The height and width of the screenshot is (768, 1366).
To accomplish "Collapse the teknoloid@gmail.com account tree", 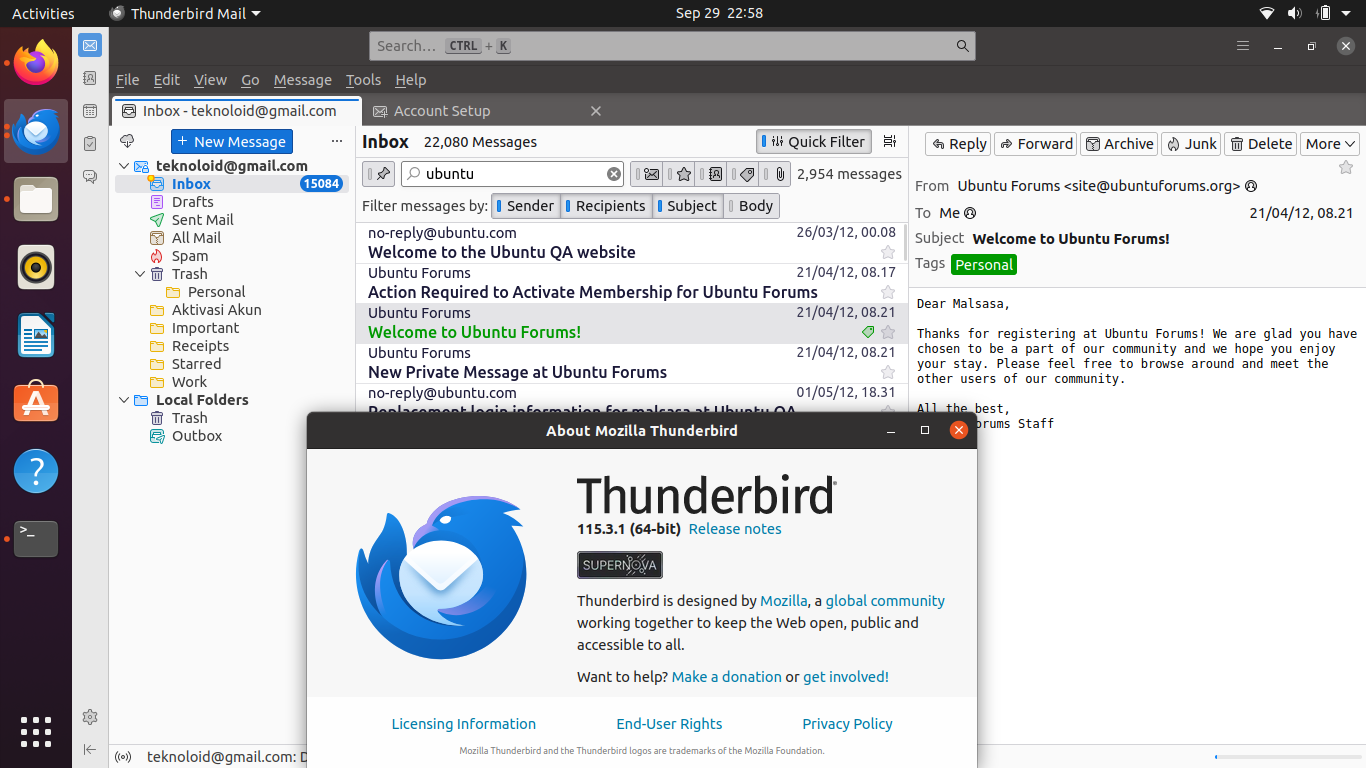I will click(124, 166).
